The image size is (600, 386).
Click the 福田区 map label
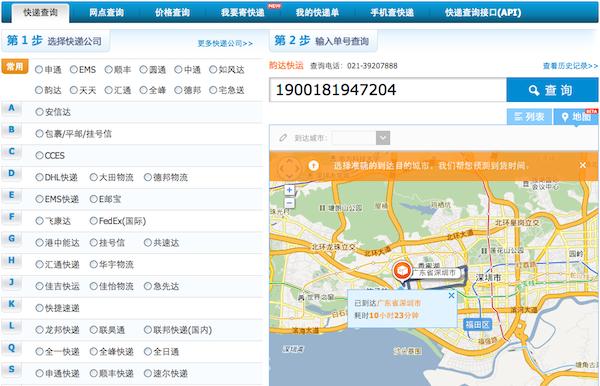coord(478,325)
